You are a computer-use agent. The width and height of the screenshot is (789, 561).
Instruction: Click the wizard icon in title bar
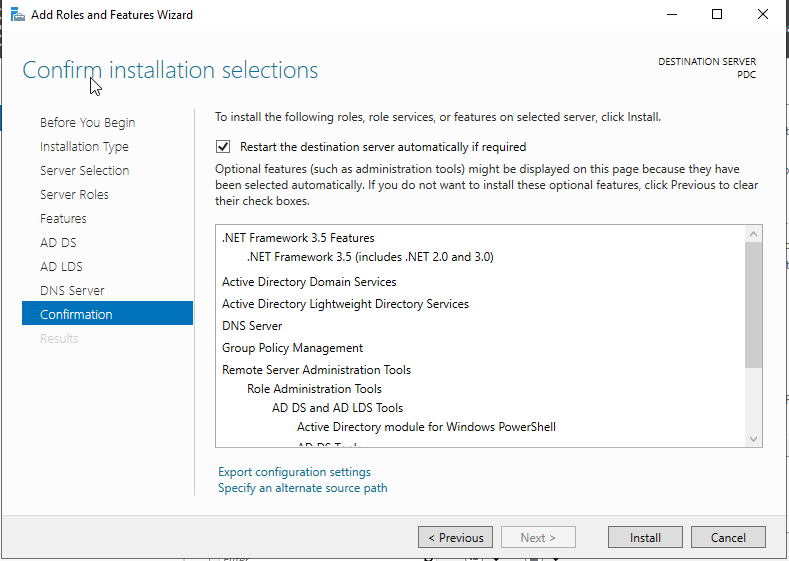coord(15,15)
